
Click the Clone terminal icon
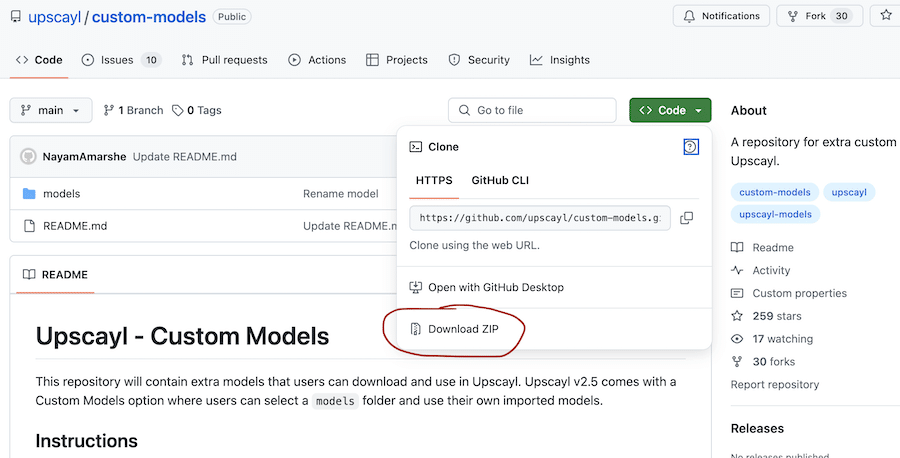click(416, 147)
